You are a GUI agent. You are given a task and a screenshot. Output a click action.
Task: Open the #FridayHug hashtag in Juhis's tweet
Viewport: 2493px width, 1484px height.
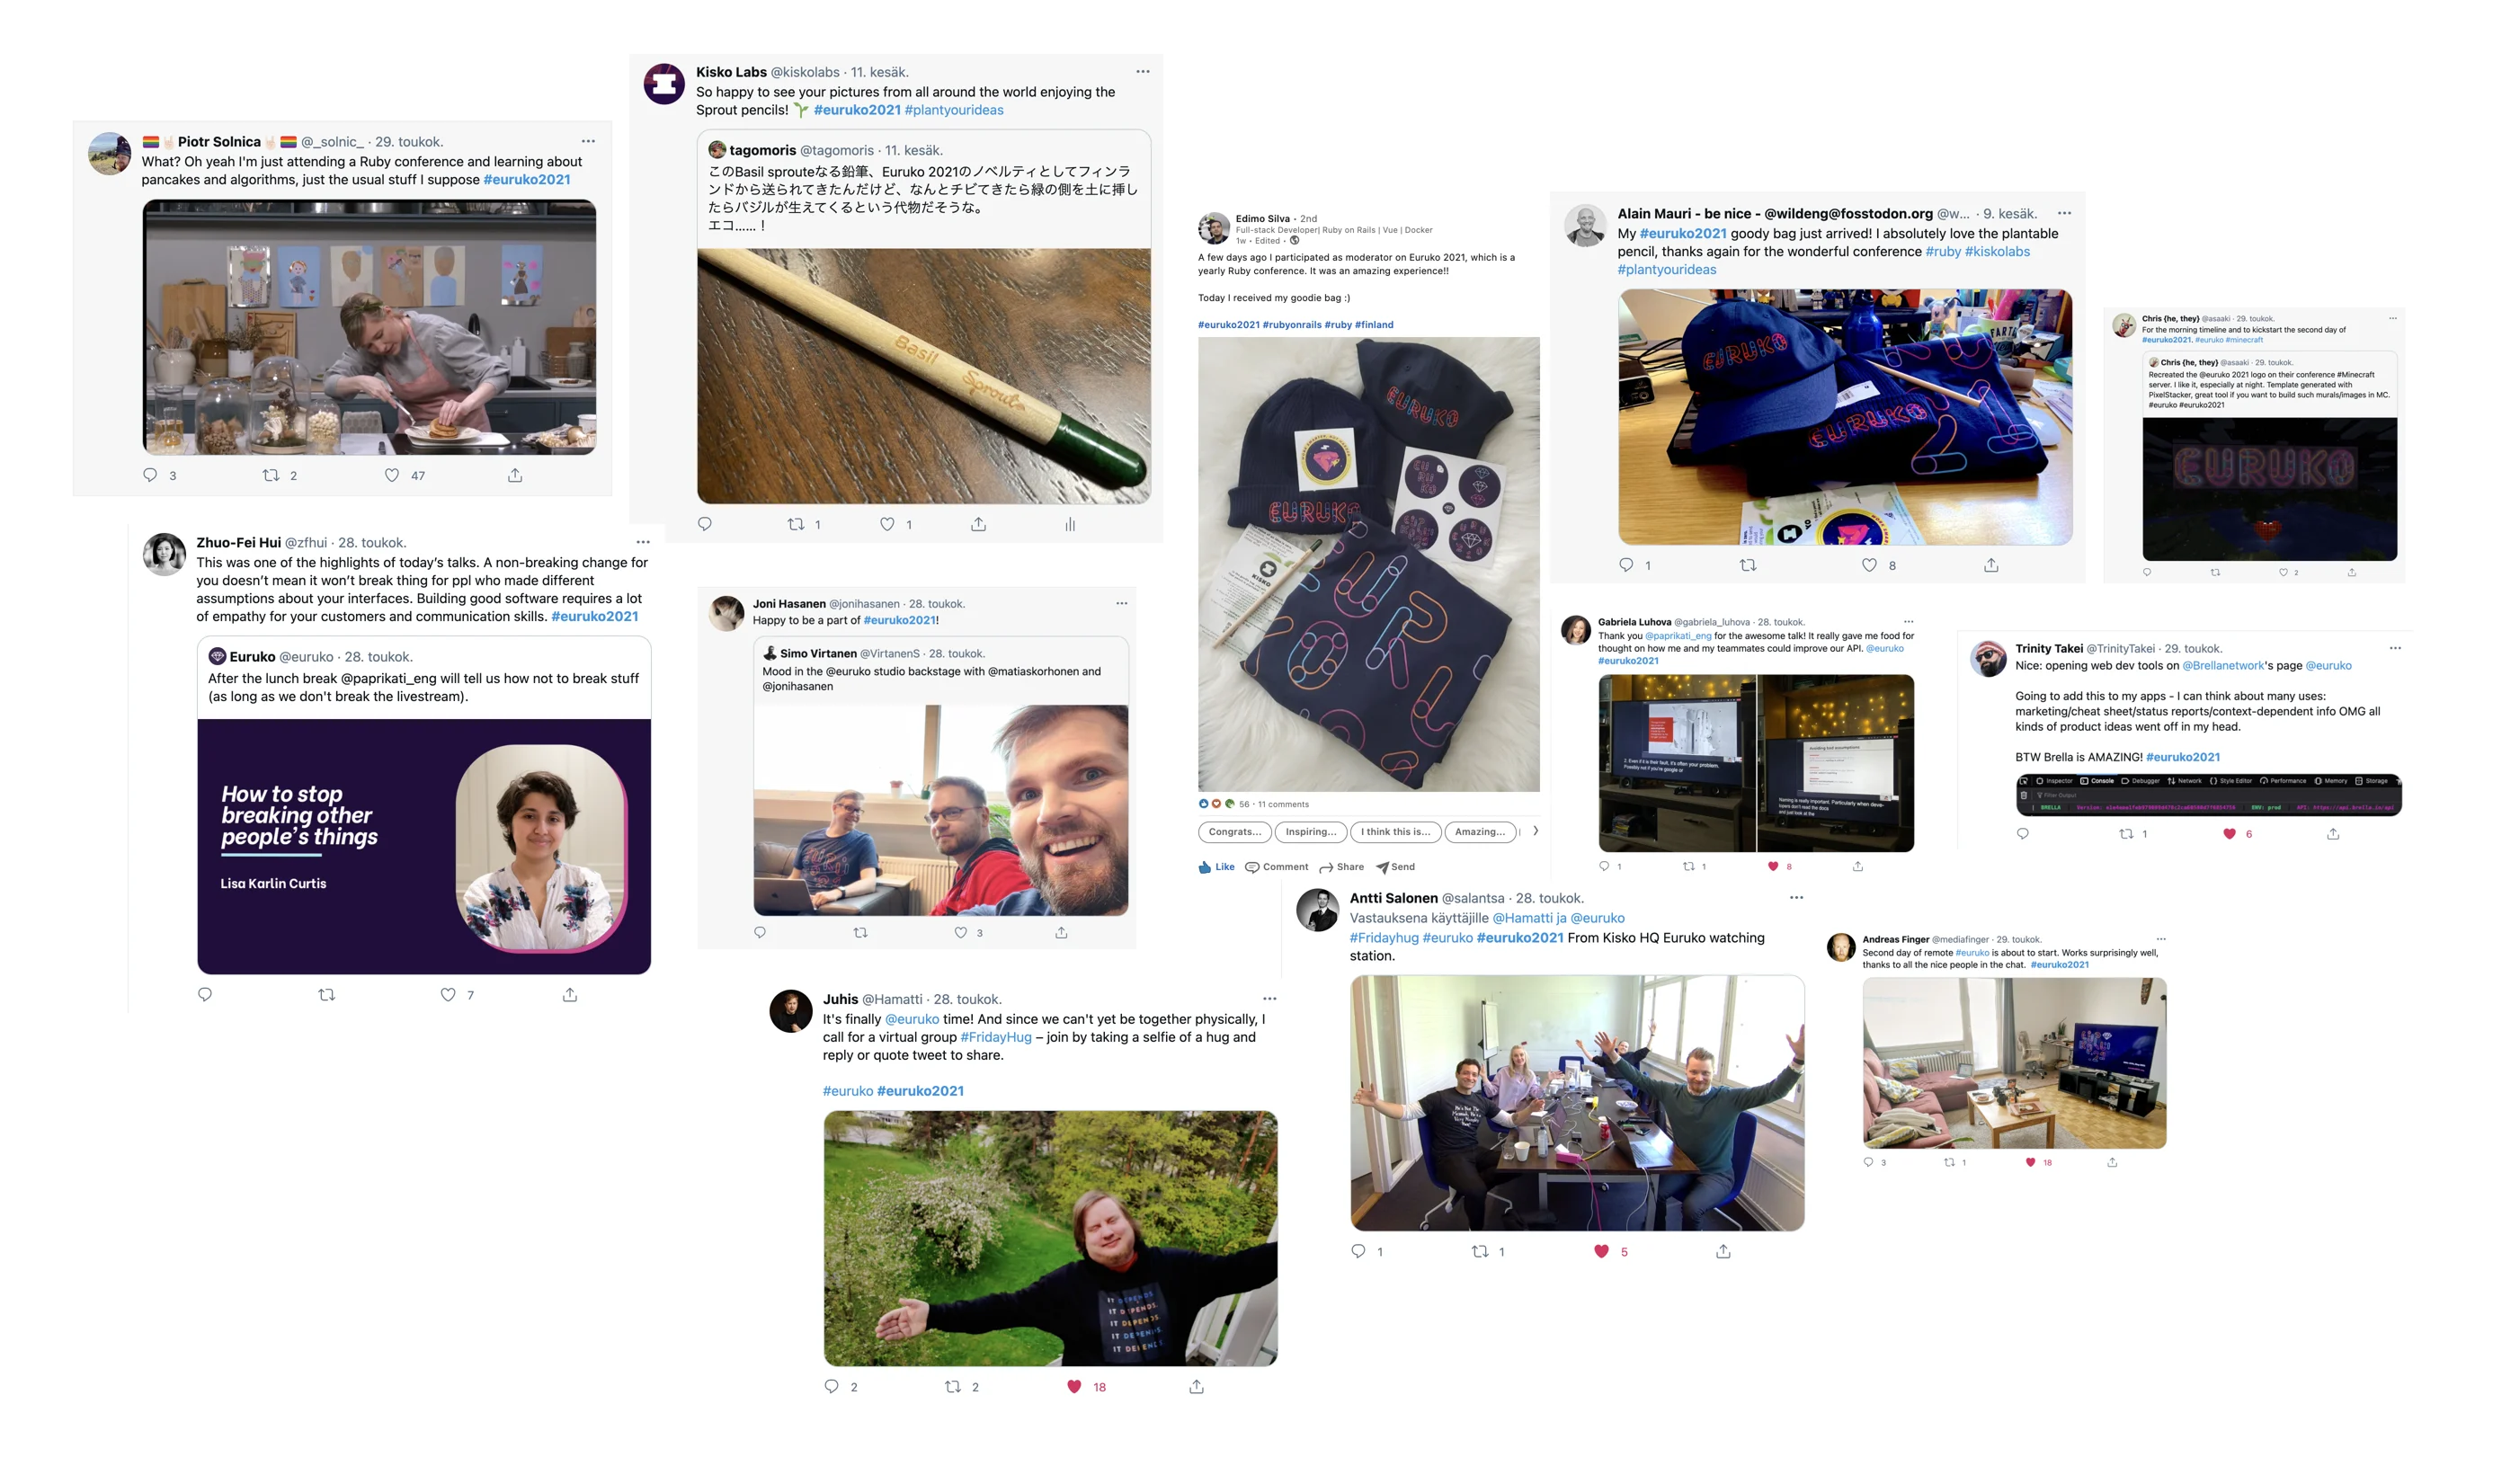coord(995,1037)
